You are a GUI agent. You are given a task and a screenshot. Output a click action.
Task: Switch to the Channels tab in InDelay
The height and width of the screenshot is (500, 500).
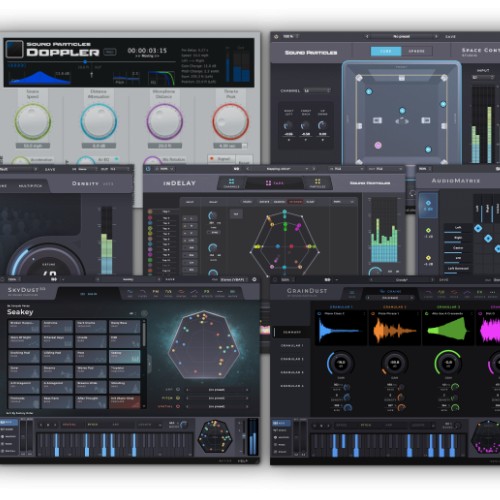click(x=231, y=183)
